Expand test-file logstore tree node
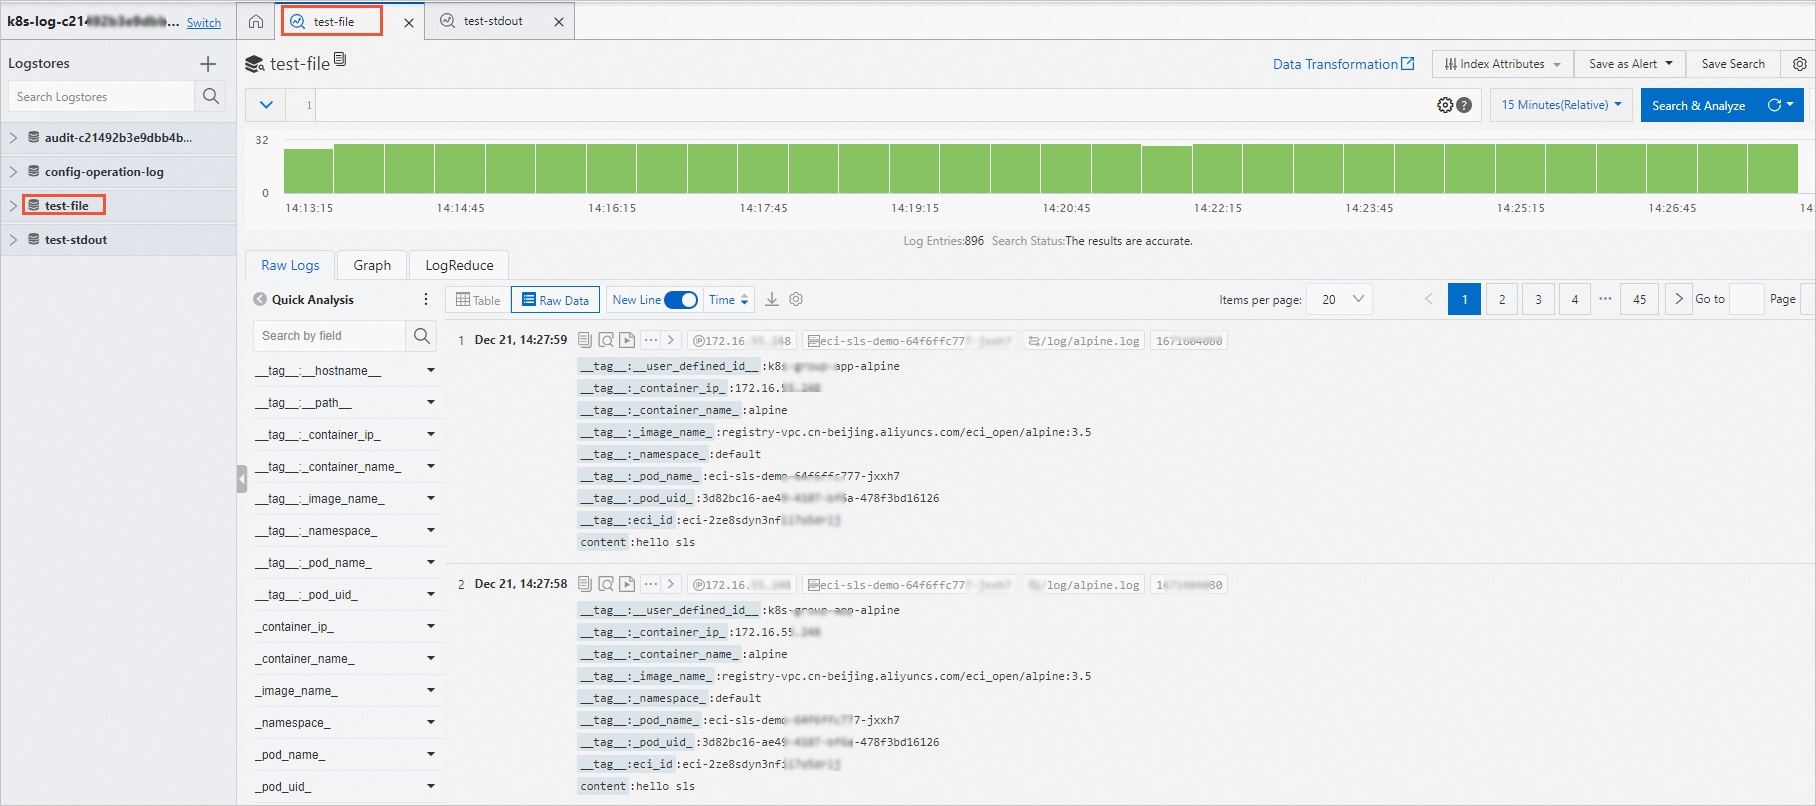Image resolution: width=1816 pixels, height=806 pixels. pyautogui.click(x=13, y=205)
